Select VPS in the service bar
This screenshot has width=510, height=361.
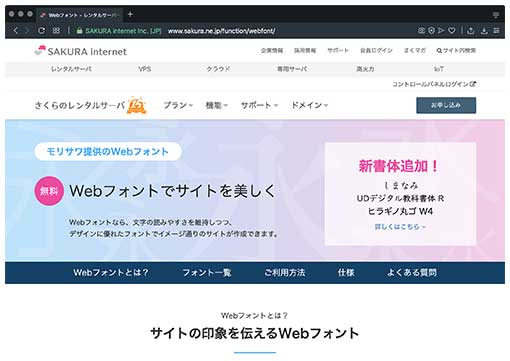tap(145, 69)
